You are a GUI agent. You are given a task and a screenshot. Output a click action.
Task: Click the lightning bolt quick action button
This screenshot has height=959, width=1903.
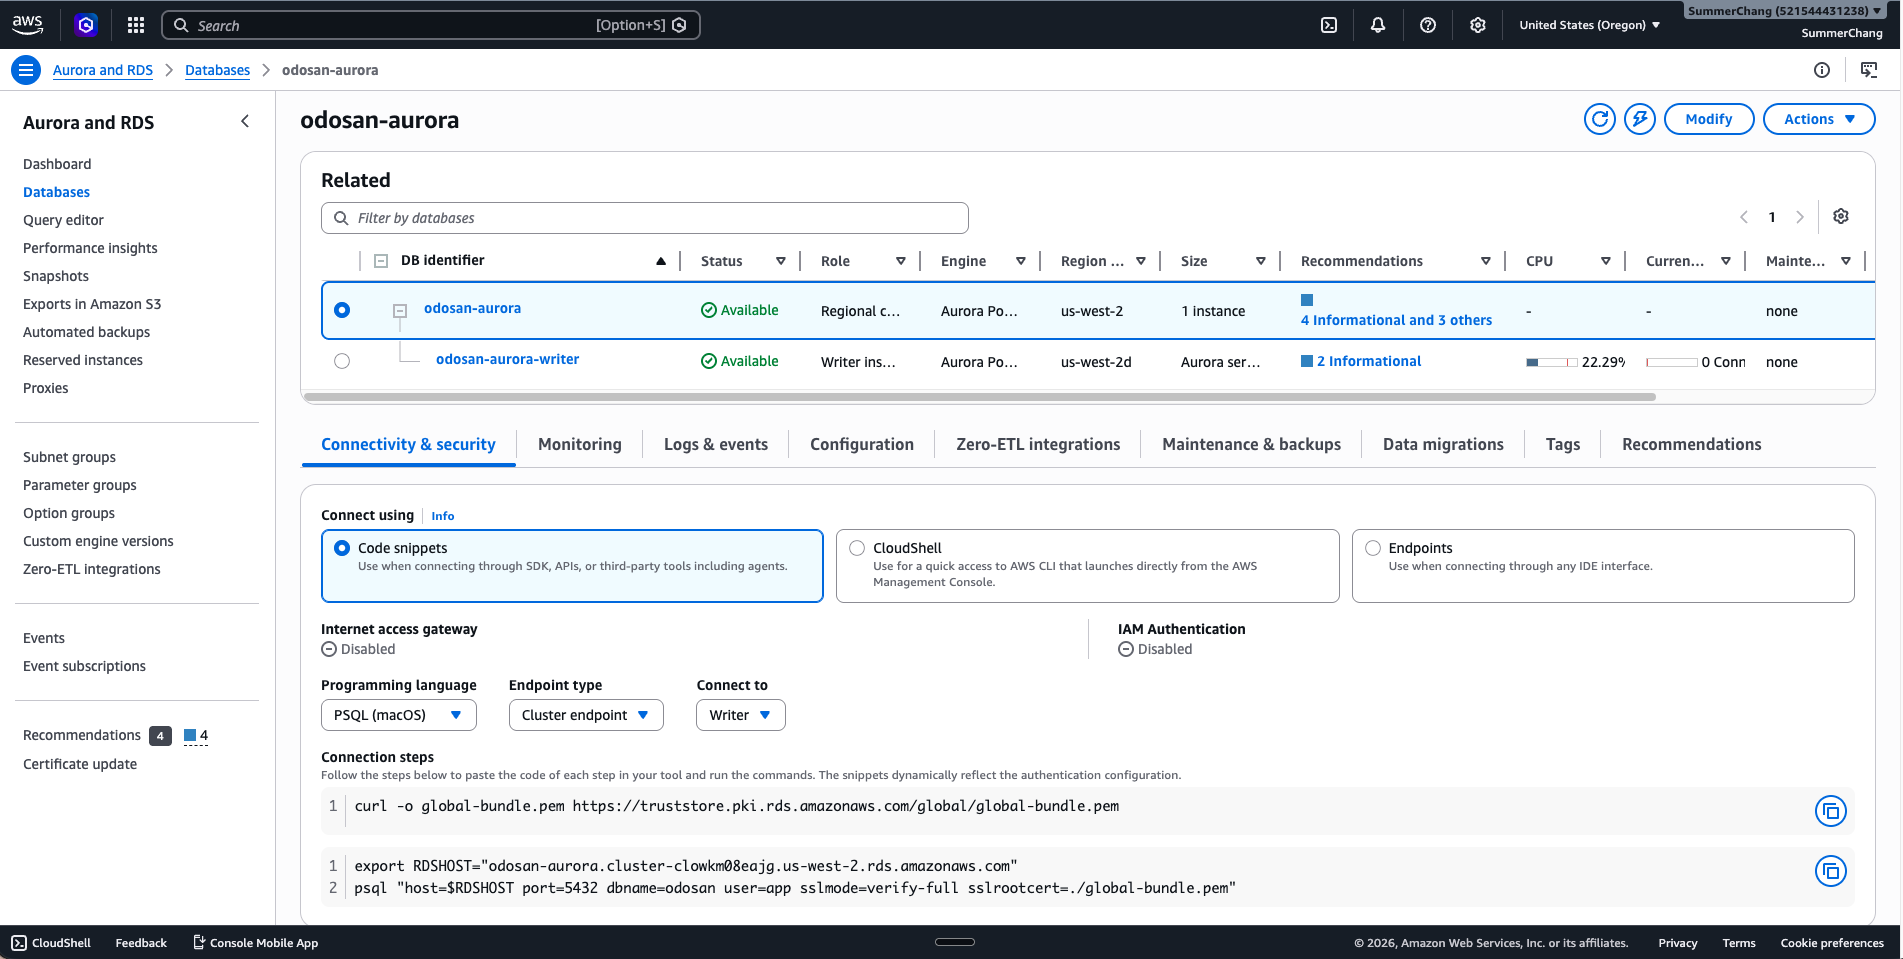coord(1640,119)
